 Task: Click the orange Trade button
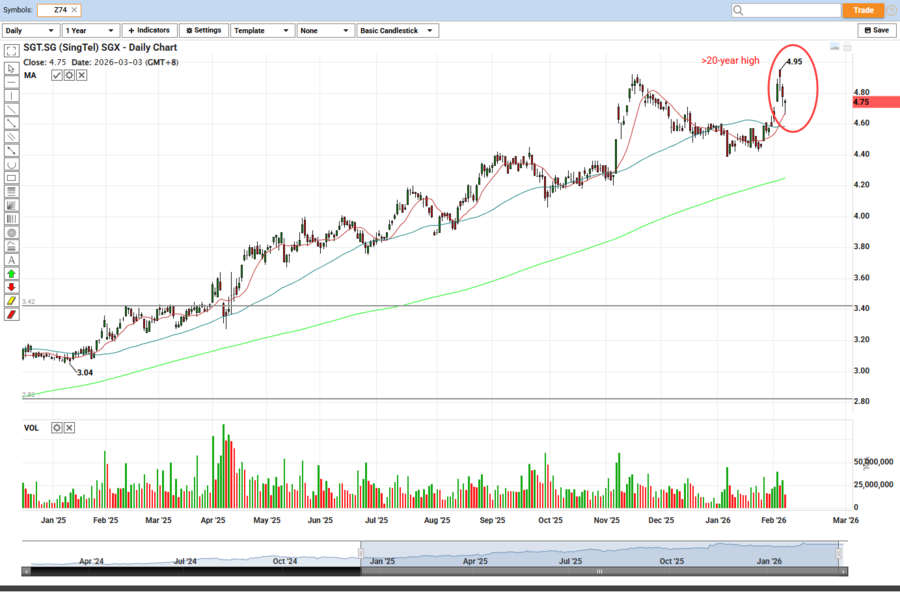point(863,10)
